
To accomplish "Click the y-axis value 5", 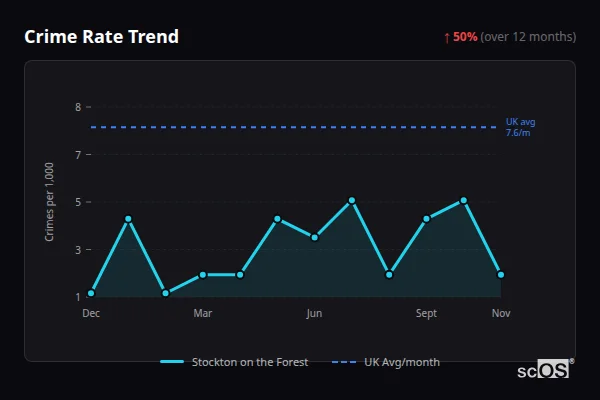I will 78,202.
